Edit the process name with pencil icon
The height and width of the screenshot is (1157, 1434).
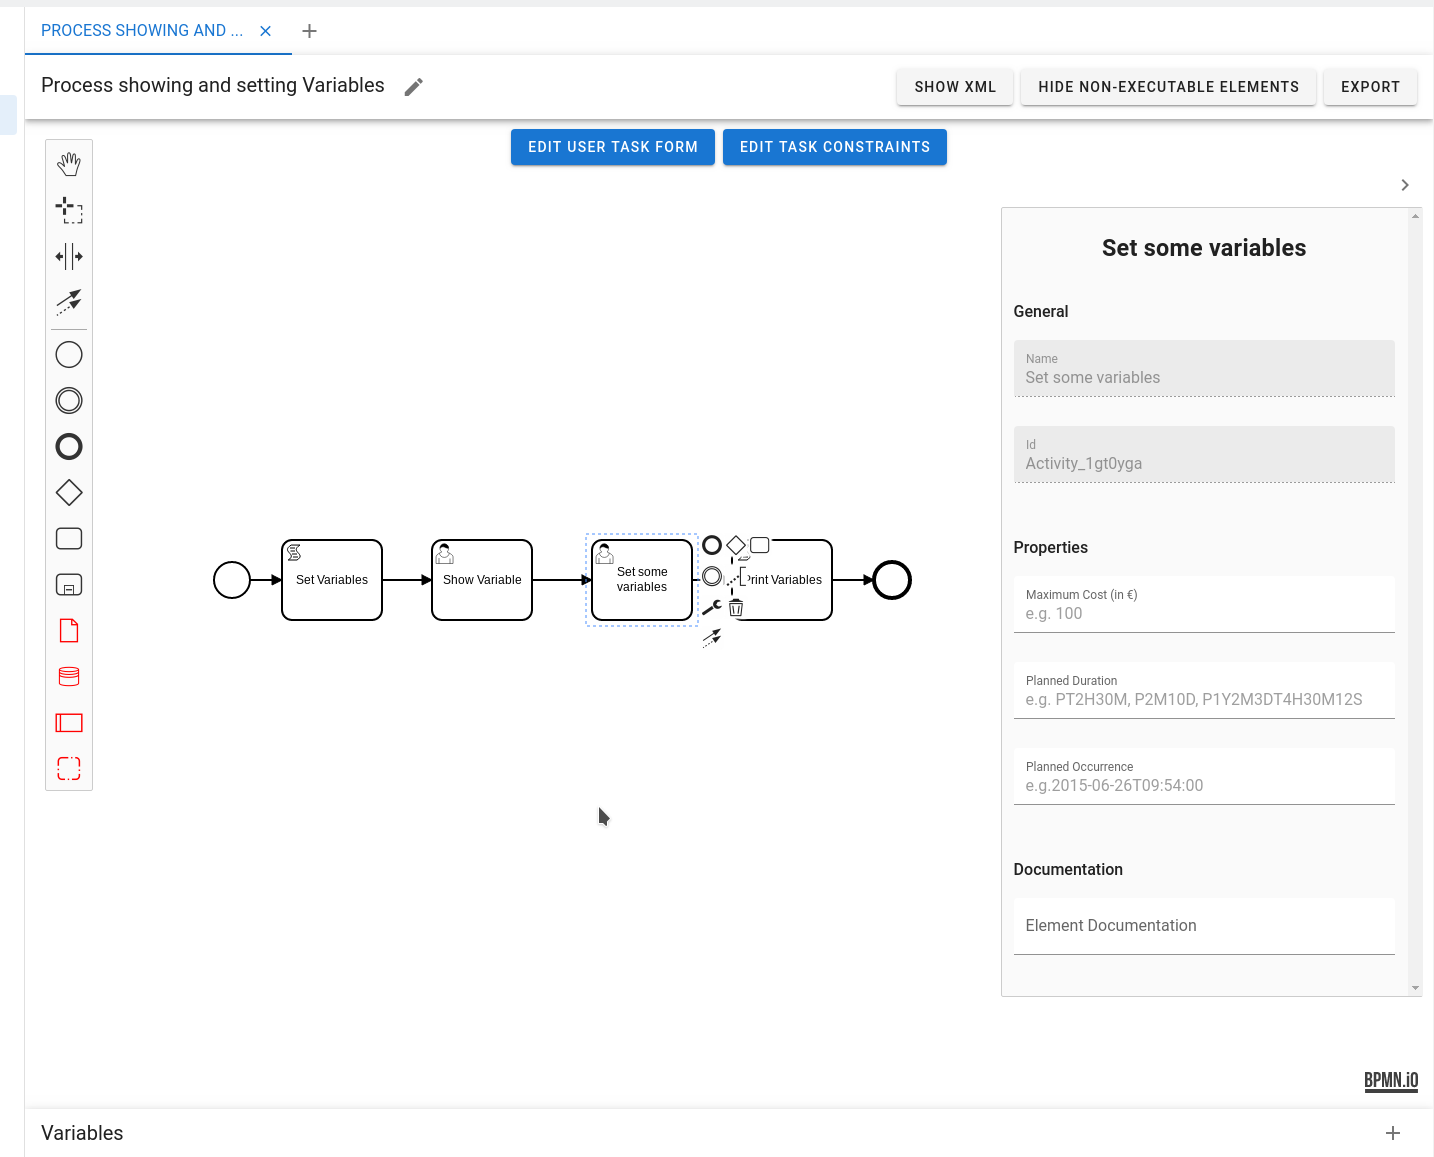point(414,87)
